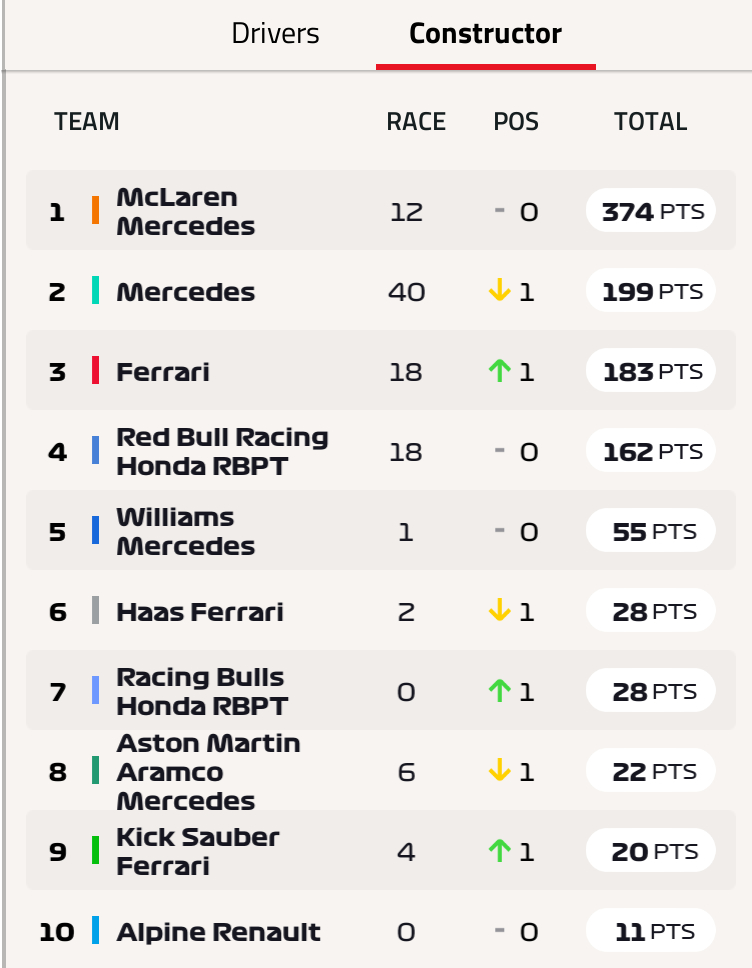Click the red Ferrari team color bar
The height and width of the screenshot is (968, 752).
tap(96, 370)
